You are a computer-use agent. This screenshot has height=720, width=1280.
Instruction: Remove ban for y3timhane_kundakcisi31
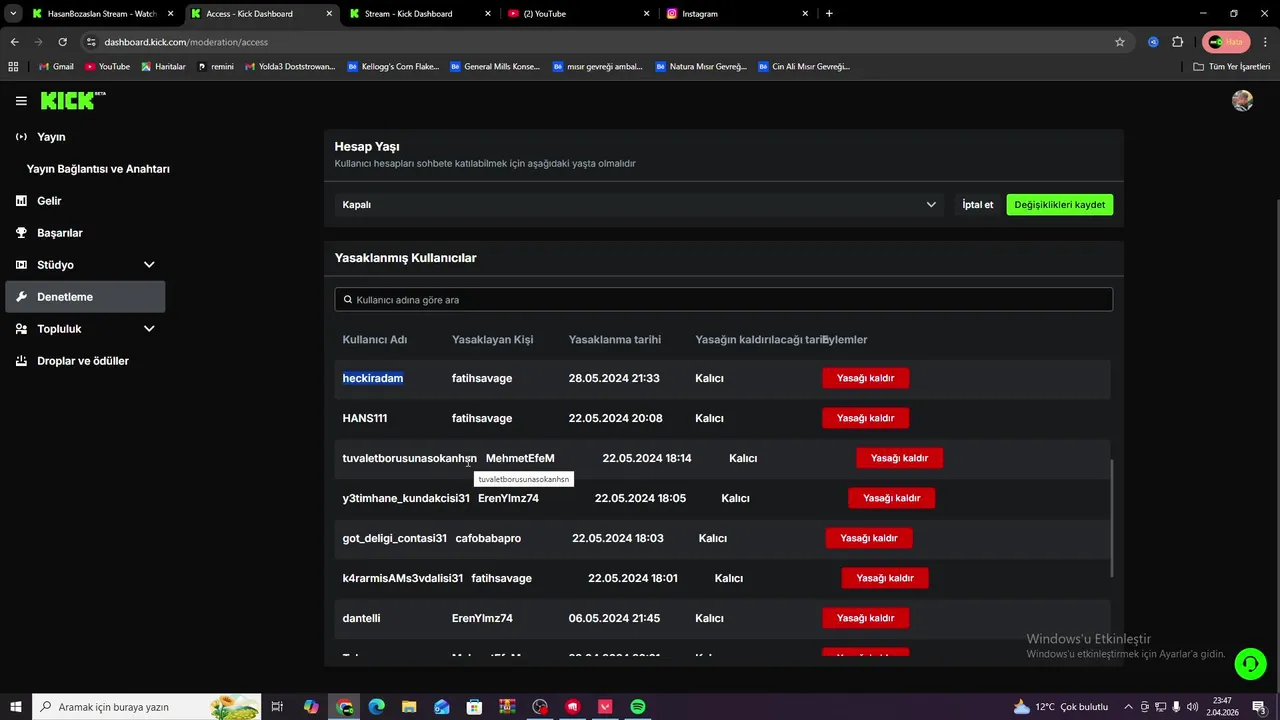[891, 498]
